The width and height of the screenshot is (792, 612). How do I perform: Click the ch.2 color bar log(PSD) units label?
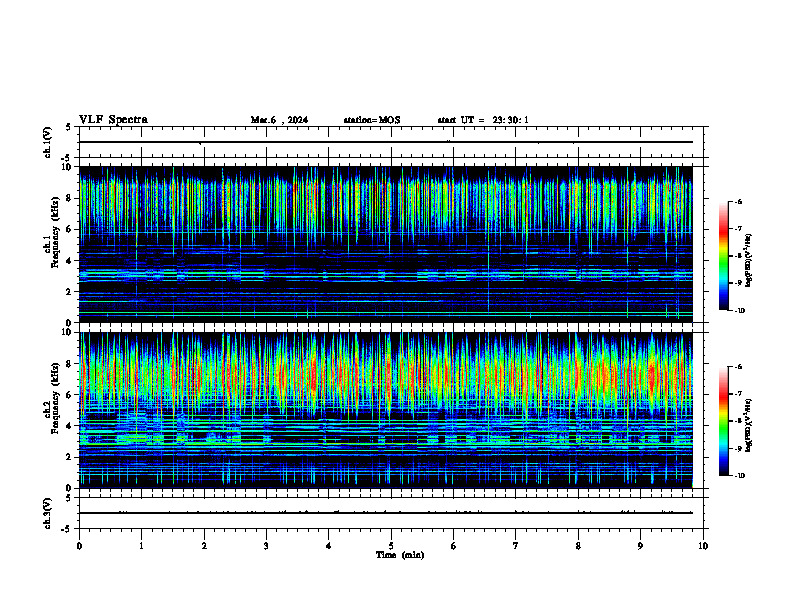coord(749,425)
